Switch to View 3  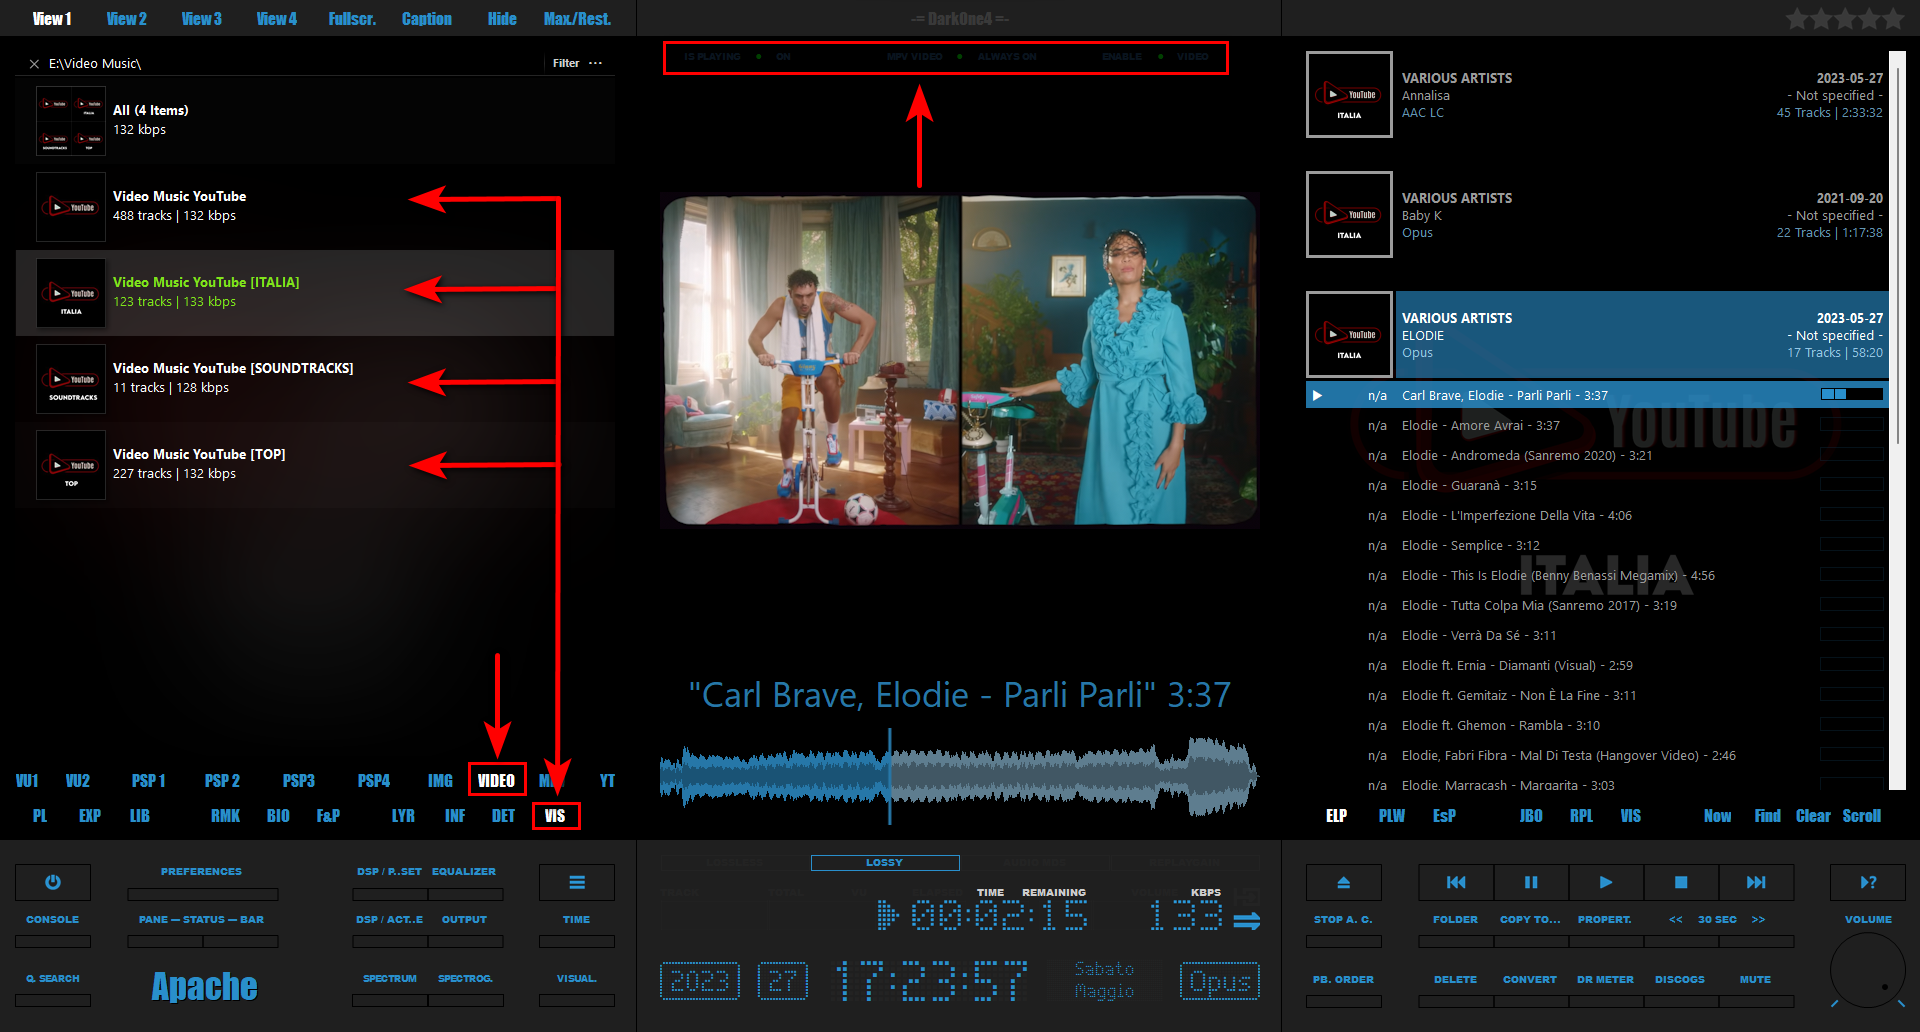tap(202, 19)
